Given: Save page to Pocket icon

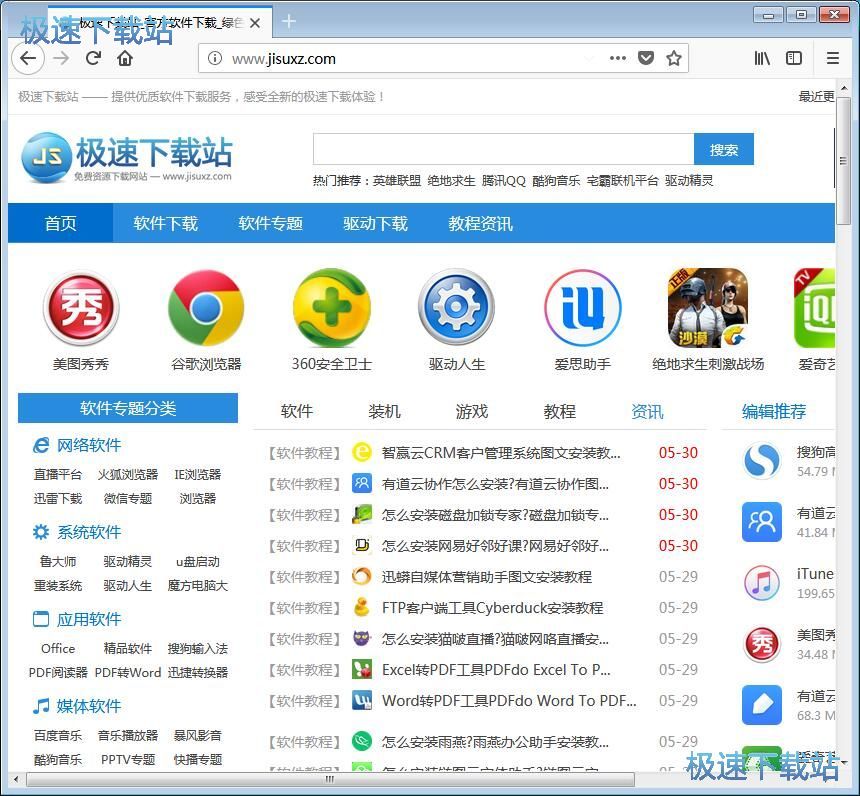Looking at the screenshot, I should [x=646, y=58].
